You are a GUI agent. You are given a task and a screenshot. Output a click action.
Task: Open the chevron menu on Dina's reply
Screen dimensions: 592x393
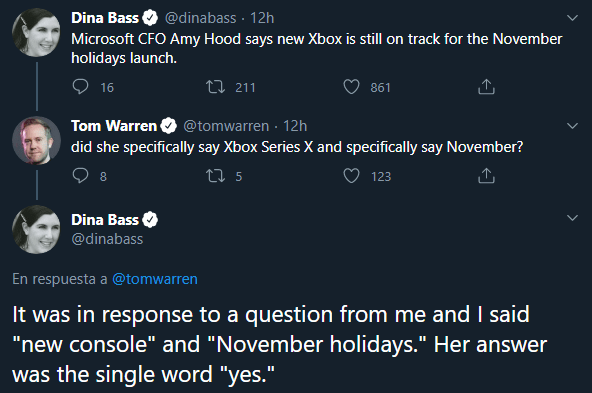click(x=572, y=218)
